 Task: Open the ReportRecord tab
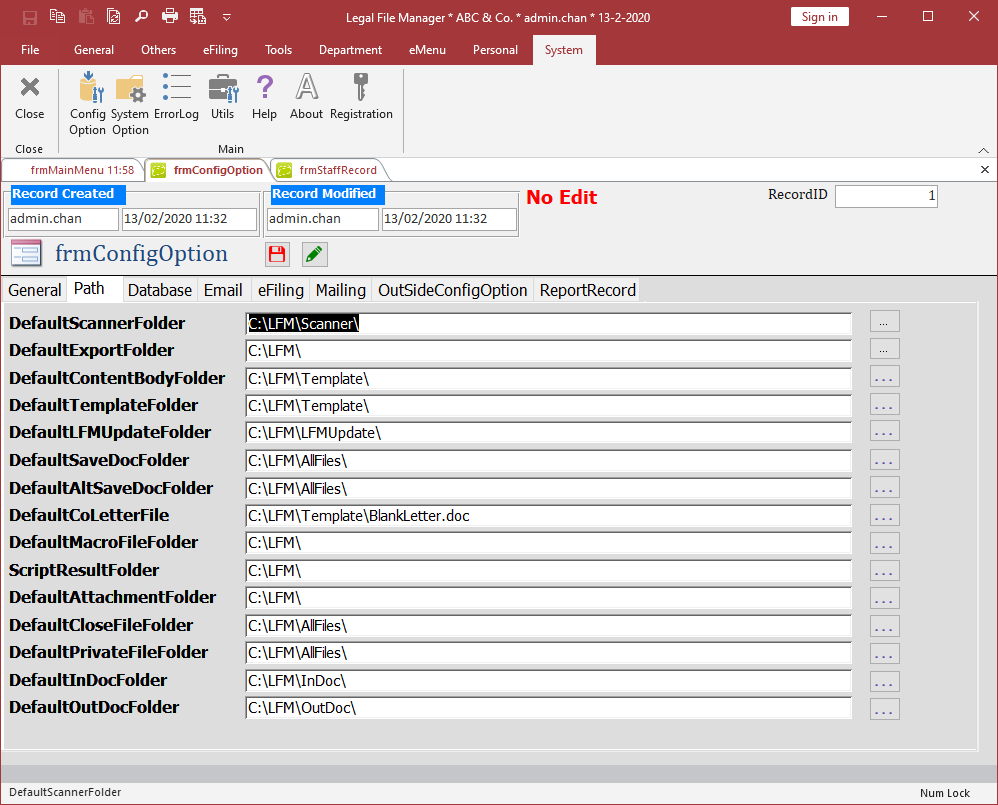[587, 290]
